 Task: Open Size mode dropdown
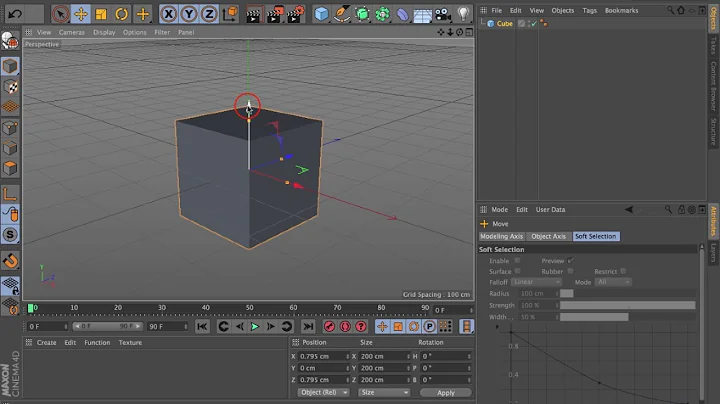[x=384, y=393]
